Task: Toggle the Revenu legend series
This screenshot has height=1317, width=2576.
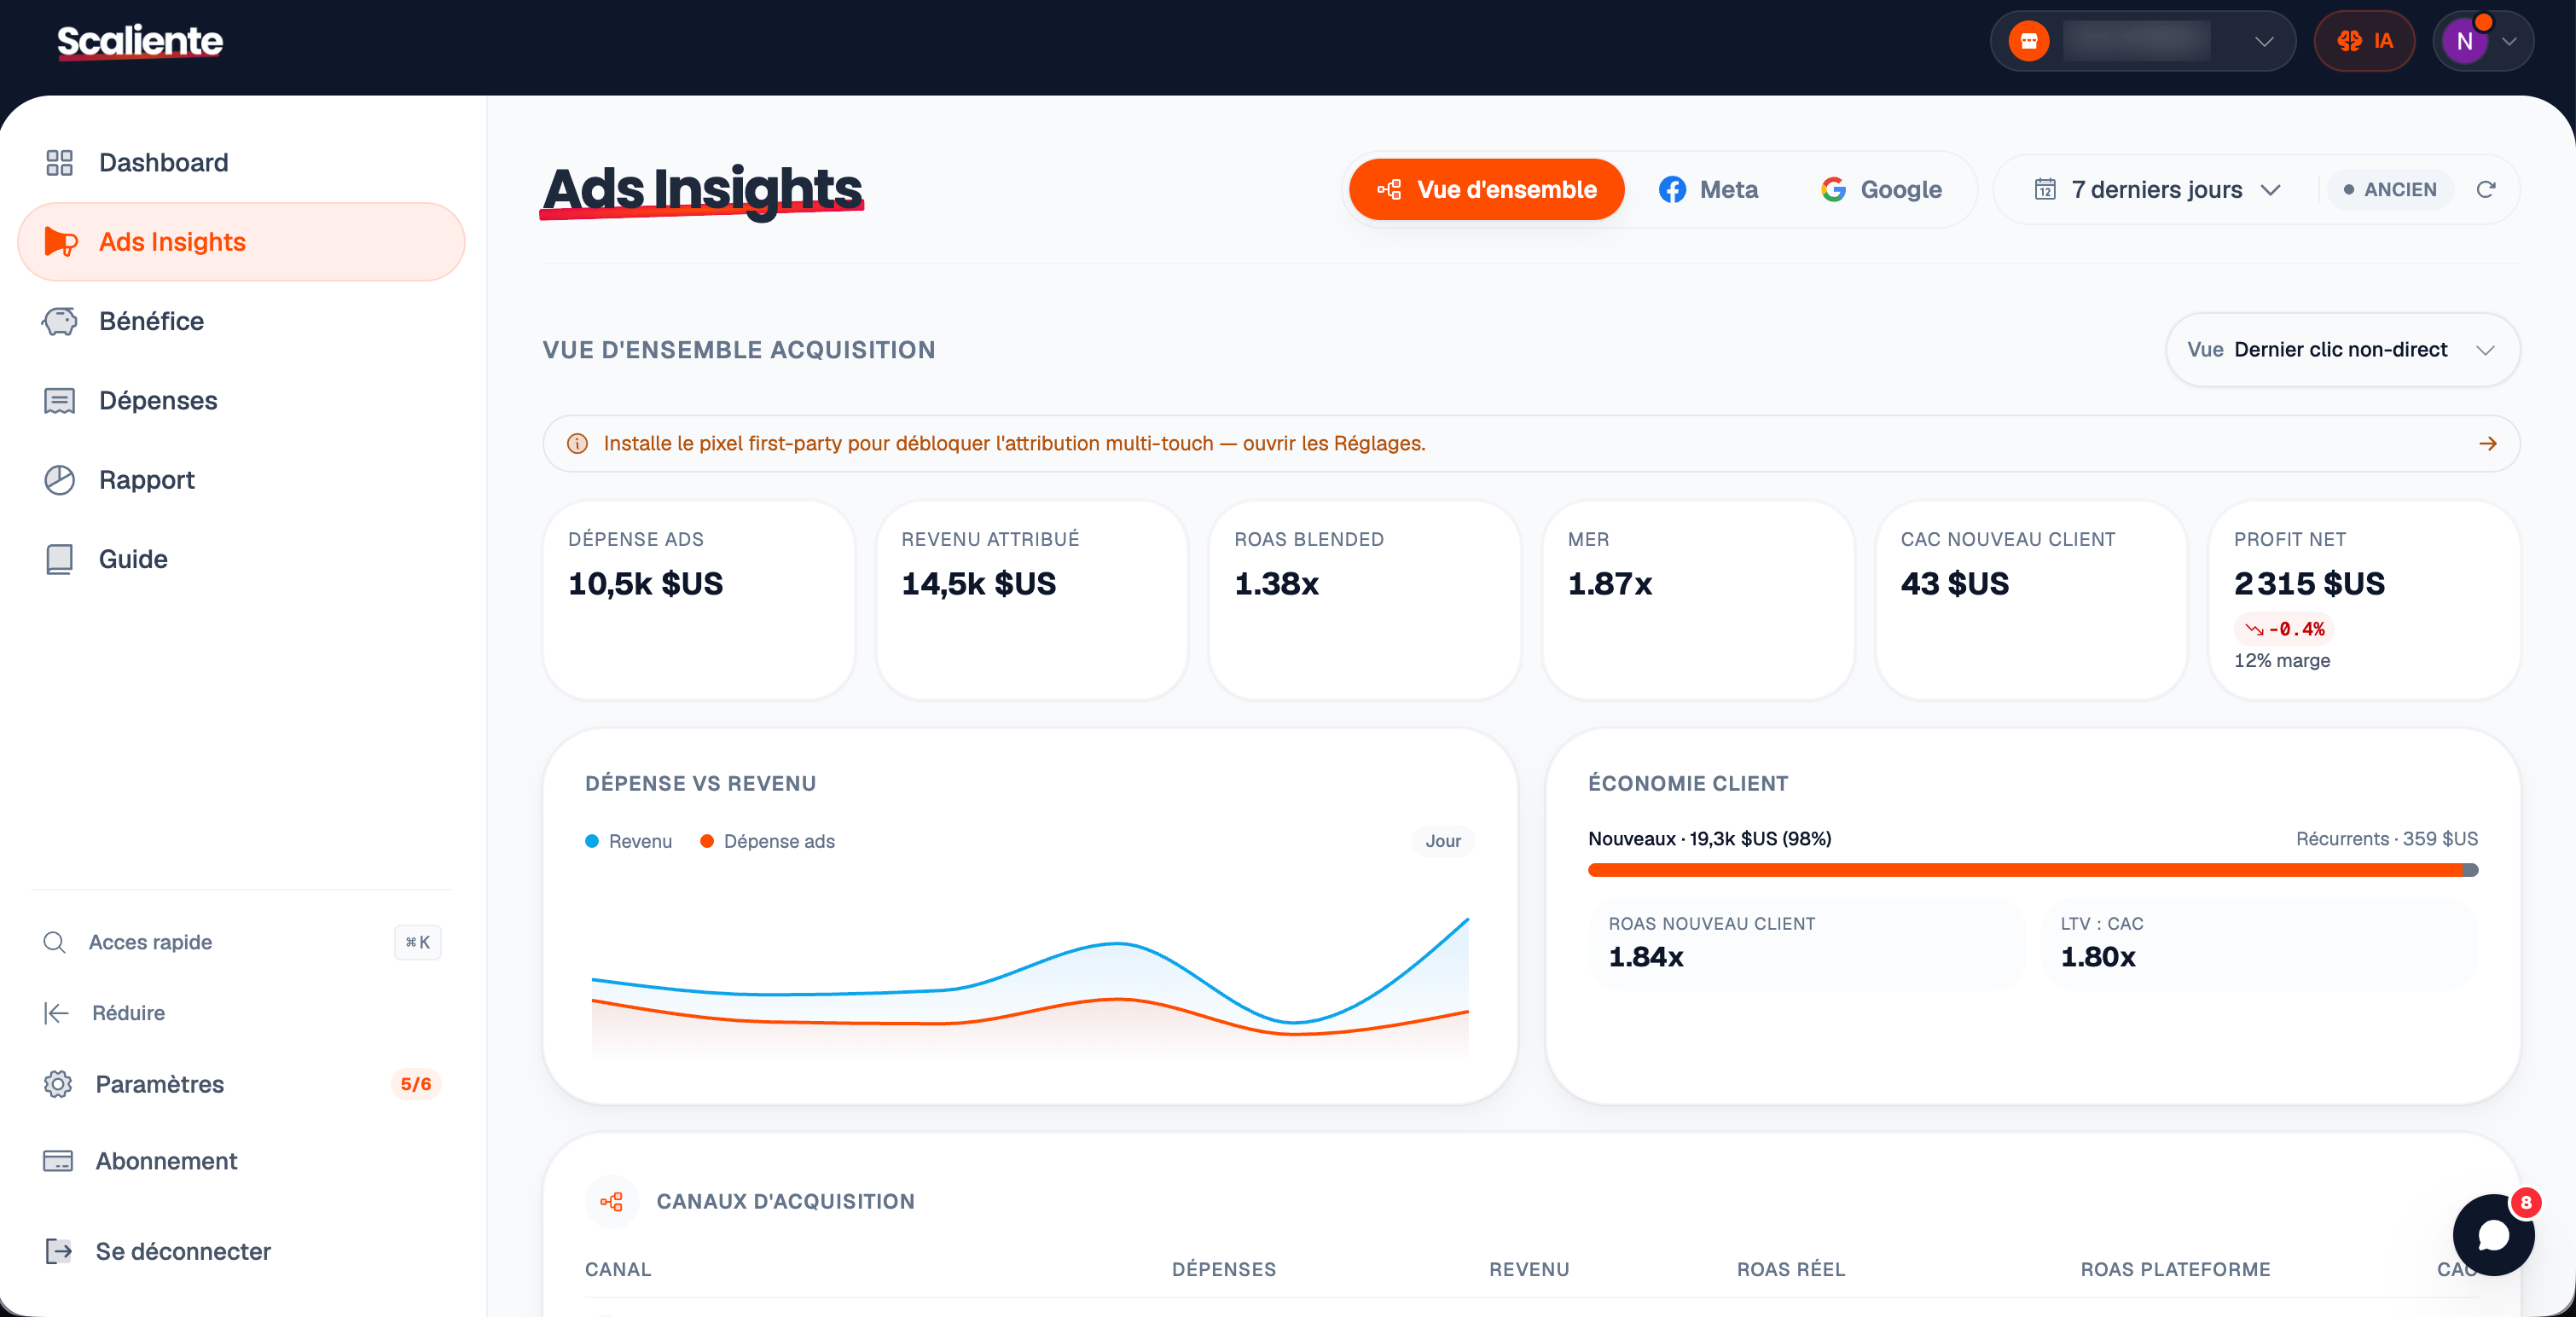Action: coord(628,841)
